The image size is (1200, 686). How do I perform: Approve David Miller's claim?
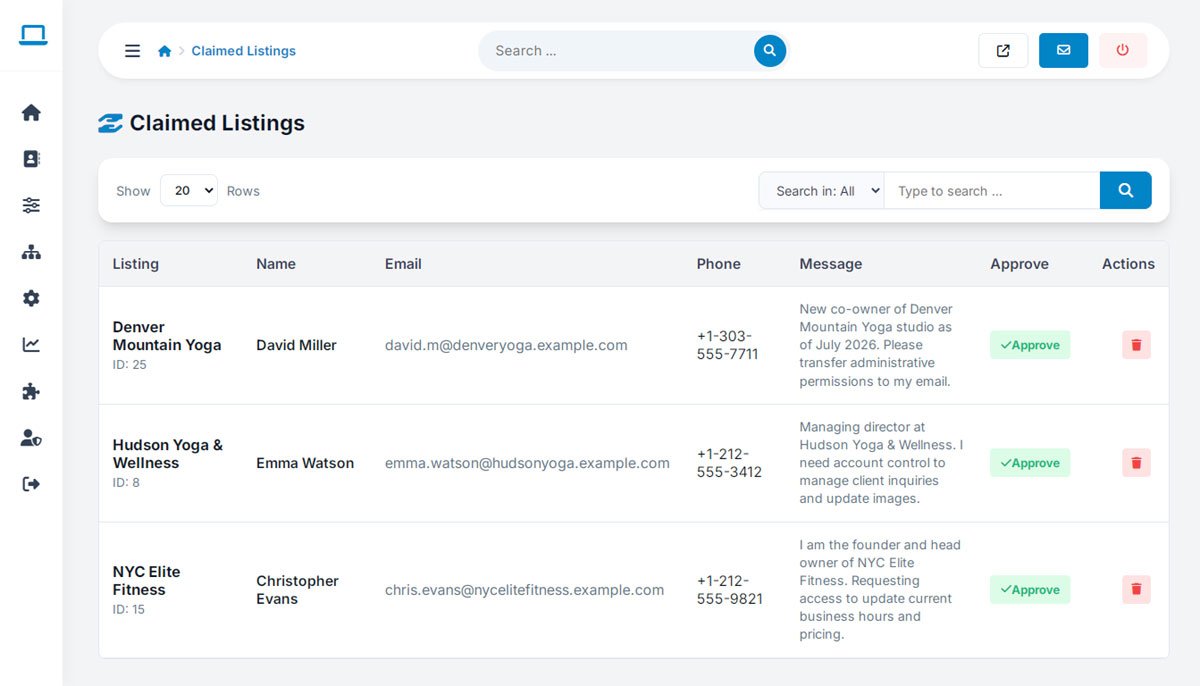(x=1030, y=345)
